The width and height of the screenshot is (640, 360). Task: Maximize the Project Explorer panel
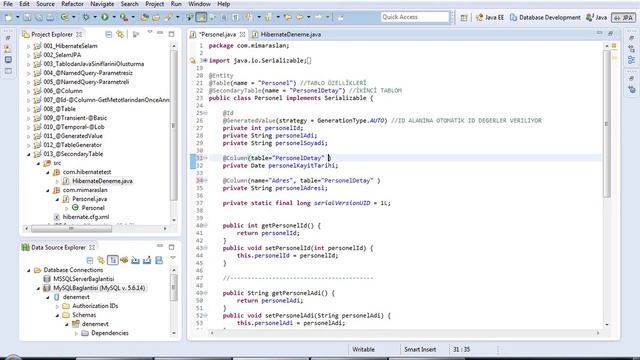coord(171,34)
